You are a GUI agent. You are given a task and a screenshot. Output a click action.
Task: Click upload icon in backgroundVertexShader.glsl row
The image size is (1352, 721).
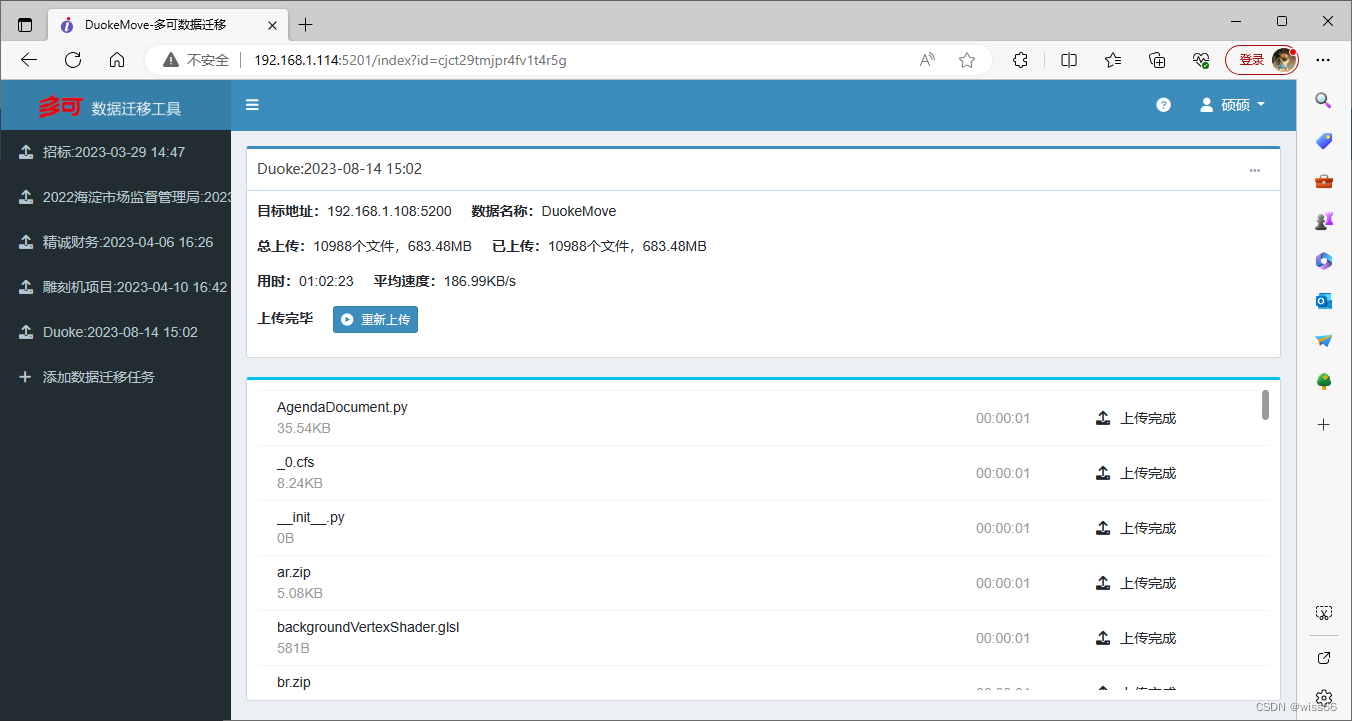point(1103,638)
